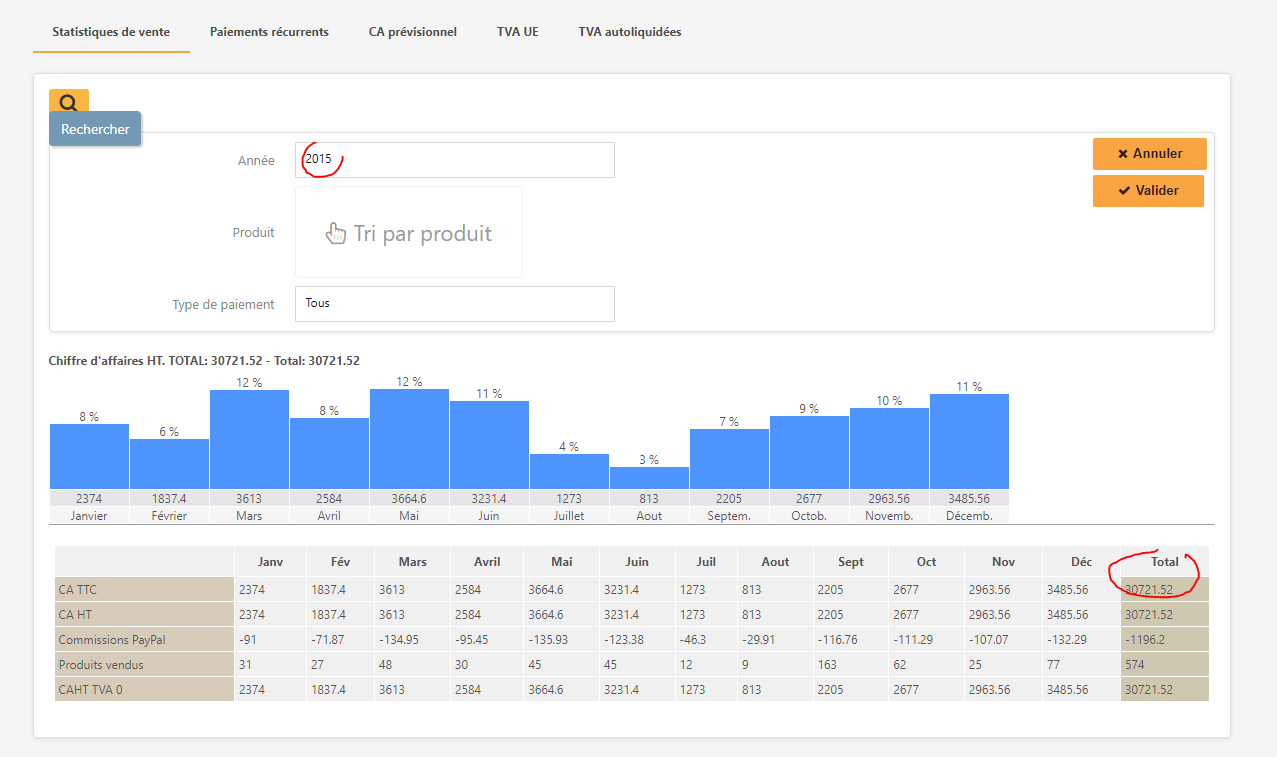Image resolution: width=1277 pixels, height=757 pixels.
Task: Go to the TVA UE tab
Action: coord(517,32)
